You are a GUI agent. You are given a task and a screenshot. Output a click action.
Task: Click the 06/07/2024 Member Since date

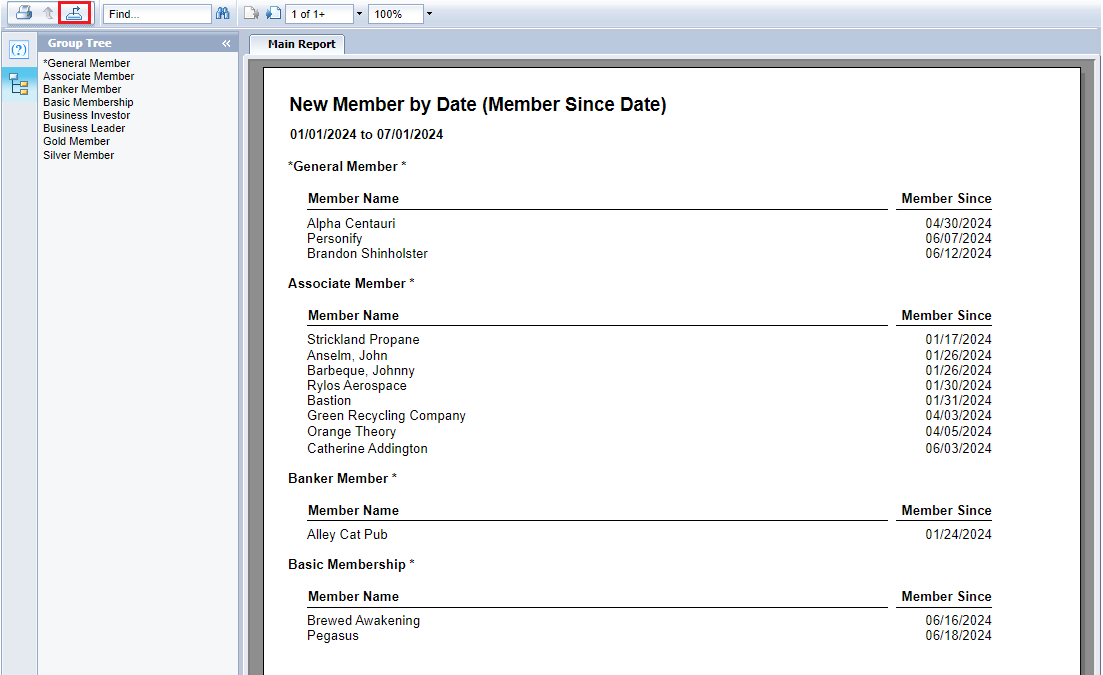[x=958, y=238]
